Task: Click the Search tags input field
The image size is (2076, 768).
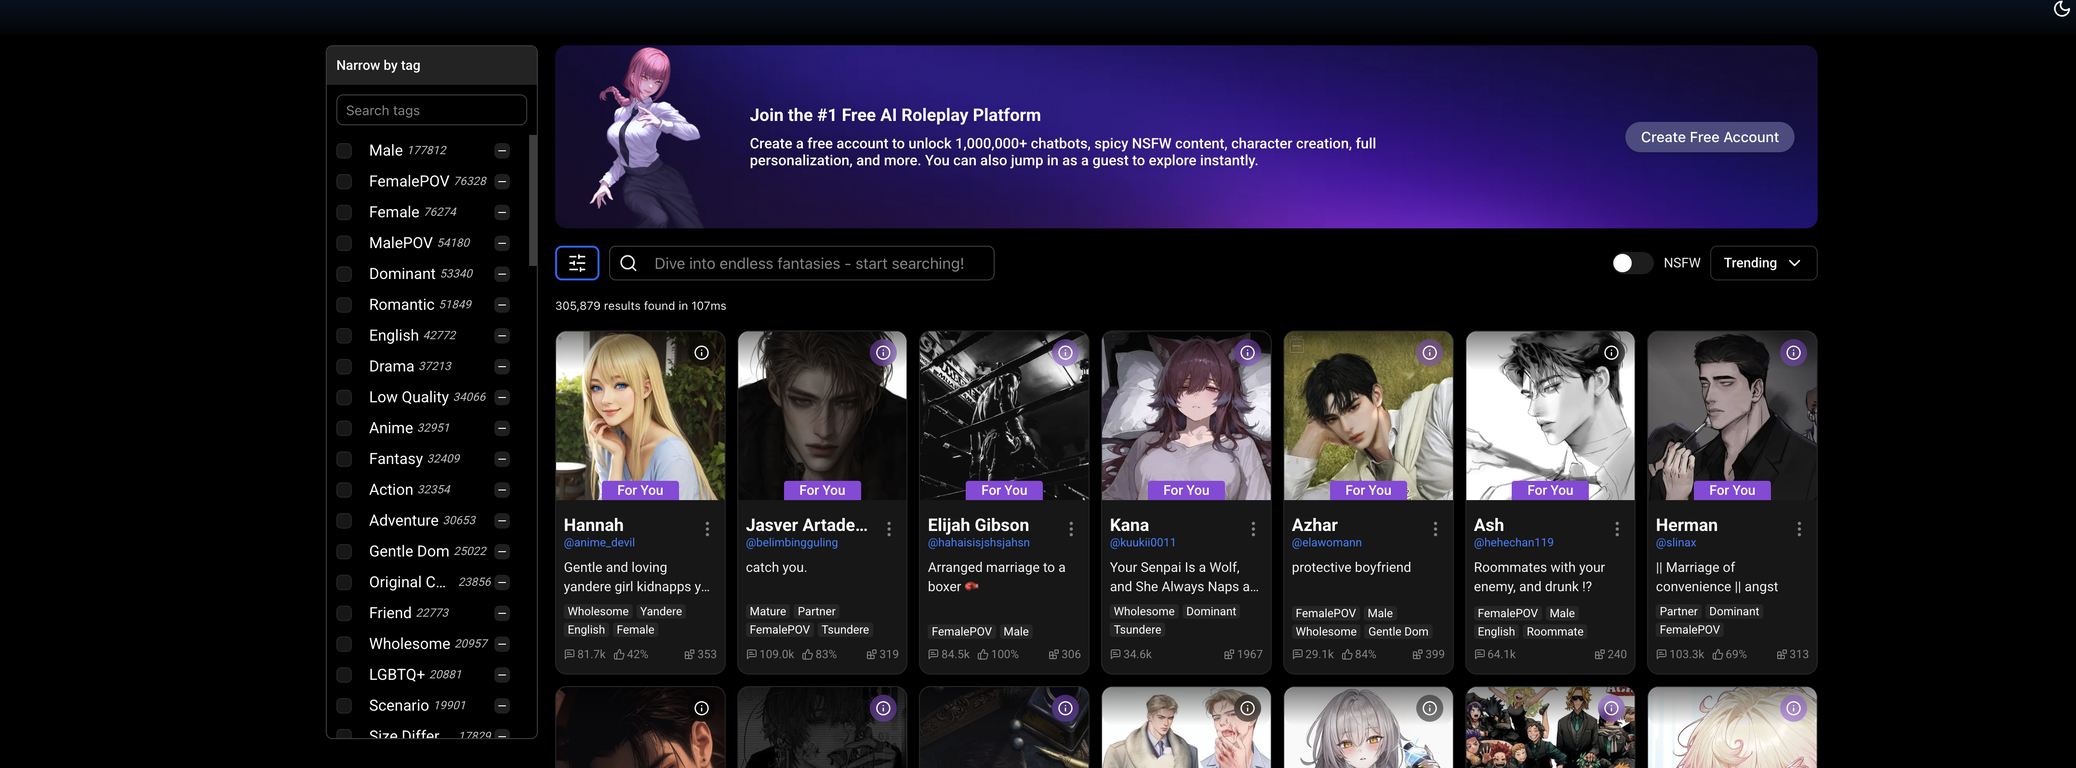Action: pos(431,110)
